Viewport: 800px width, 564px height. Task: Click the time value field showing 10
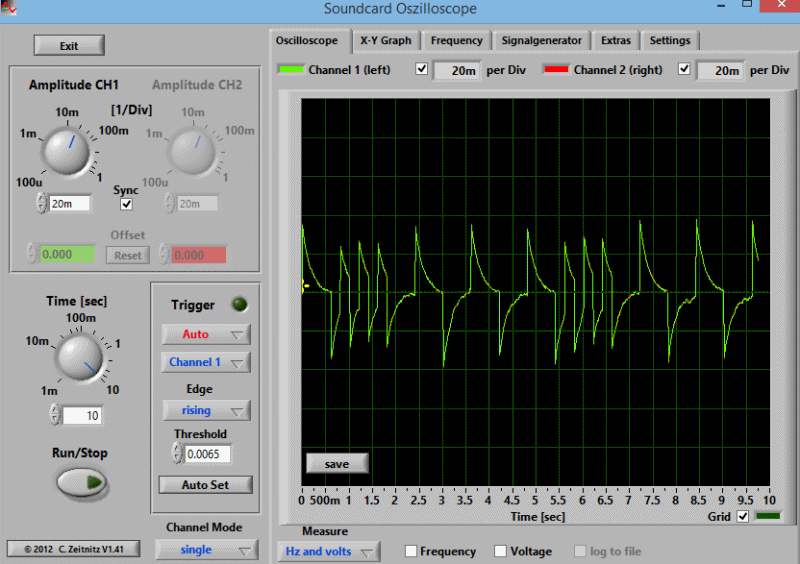tap(82, 415)
